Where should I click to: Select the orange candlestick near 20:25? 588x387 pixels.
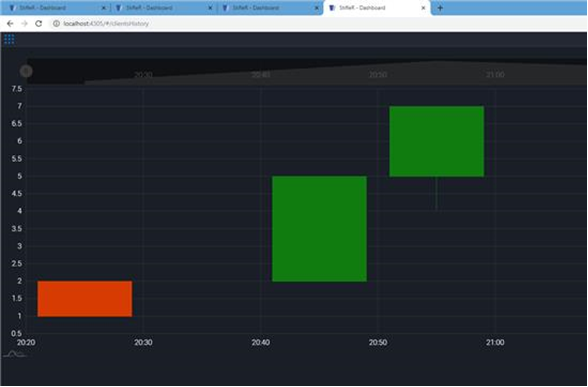click(85, 299)
